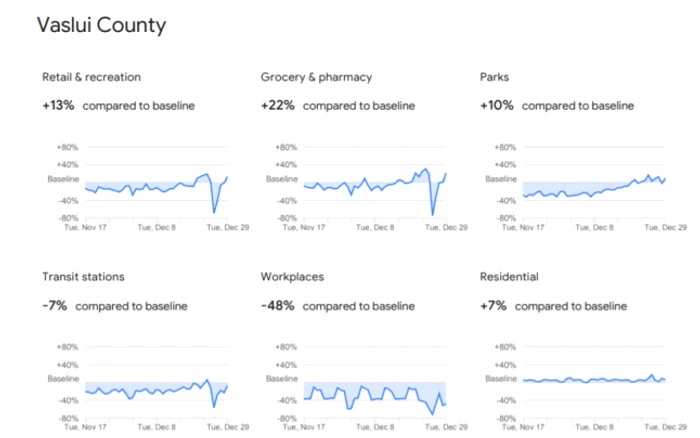Screen dimensions: 700x438
Task: Click 'compared to baseline' beside +7%
Action: tap(571, 306)
